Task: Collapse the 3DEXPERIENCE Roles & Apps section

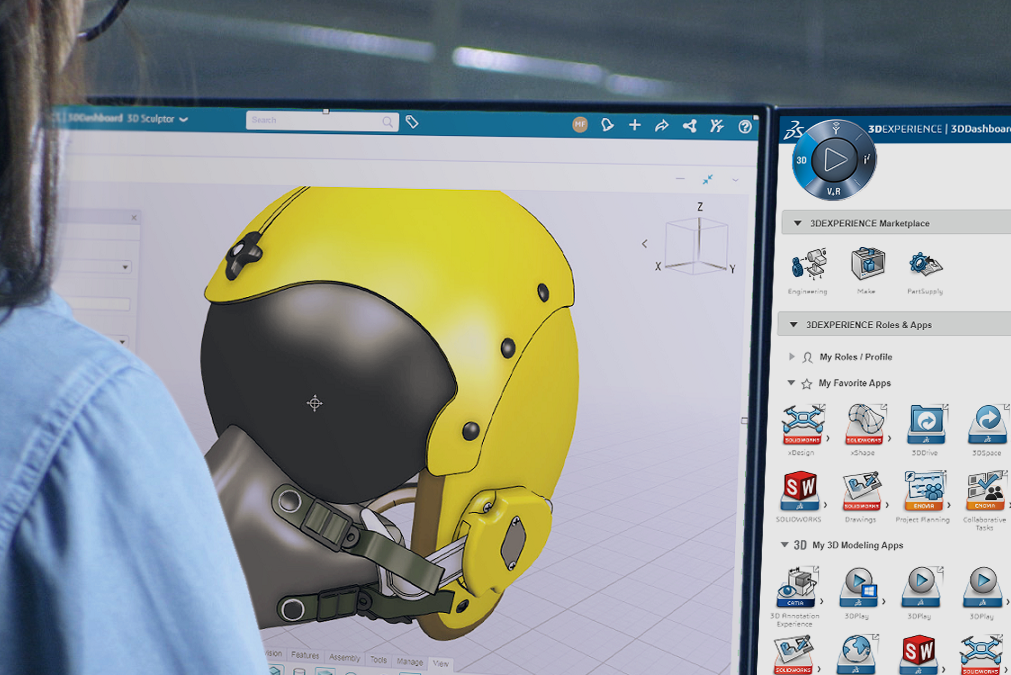Action: pos(794,325)
